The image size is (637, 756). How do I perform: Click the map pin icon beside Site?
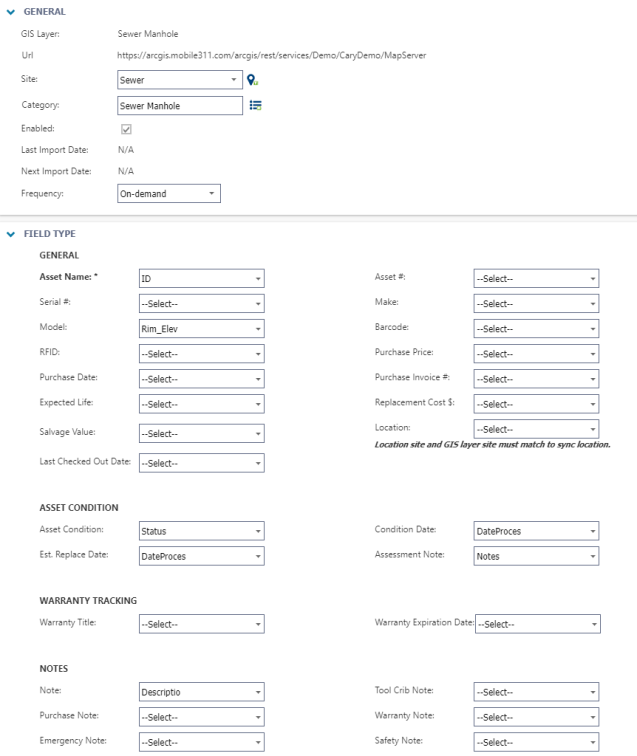(253, 80)
